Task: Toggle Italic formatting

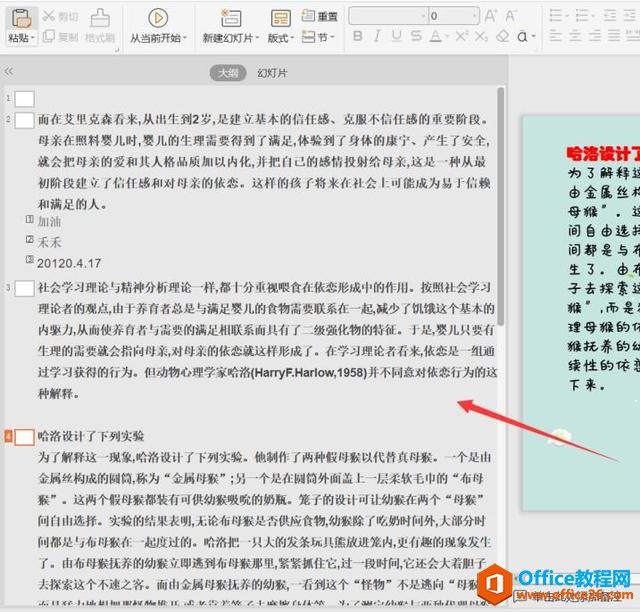Action: 377,36
